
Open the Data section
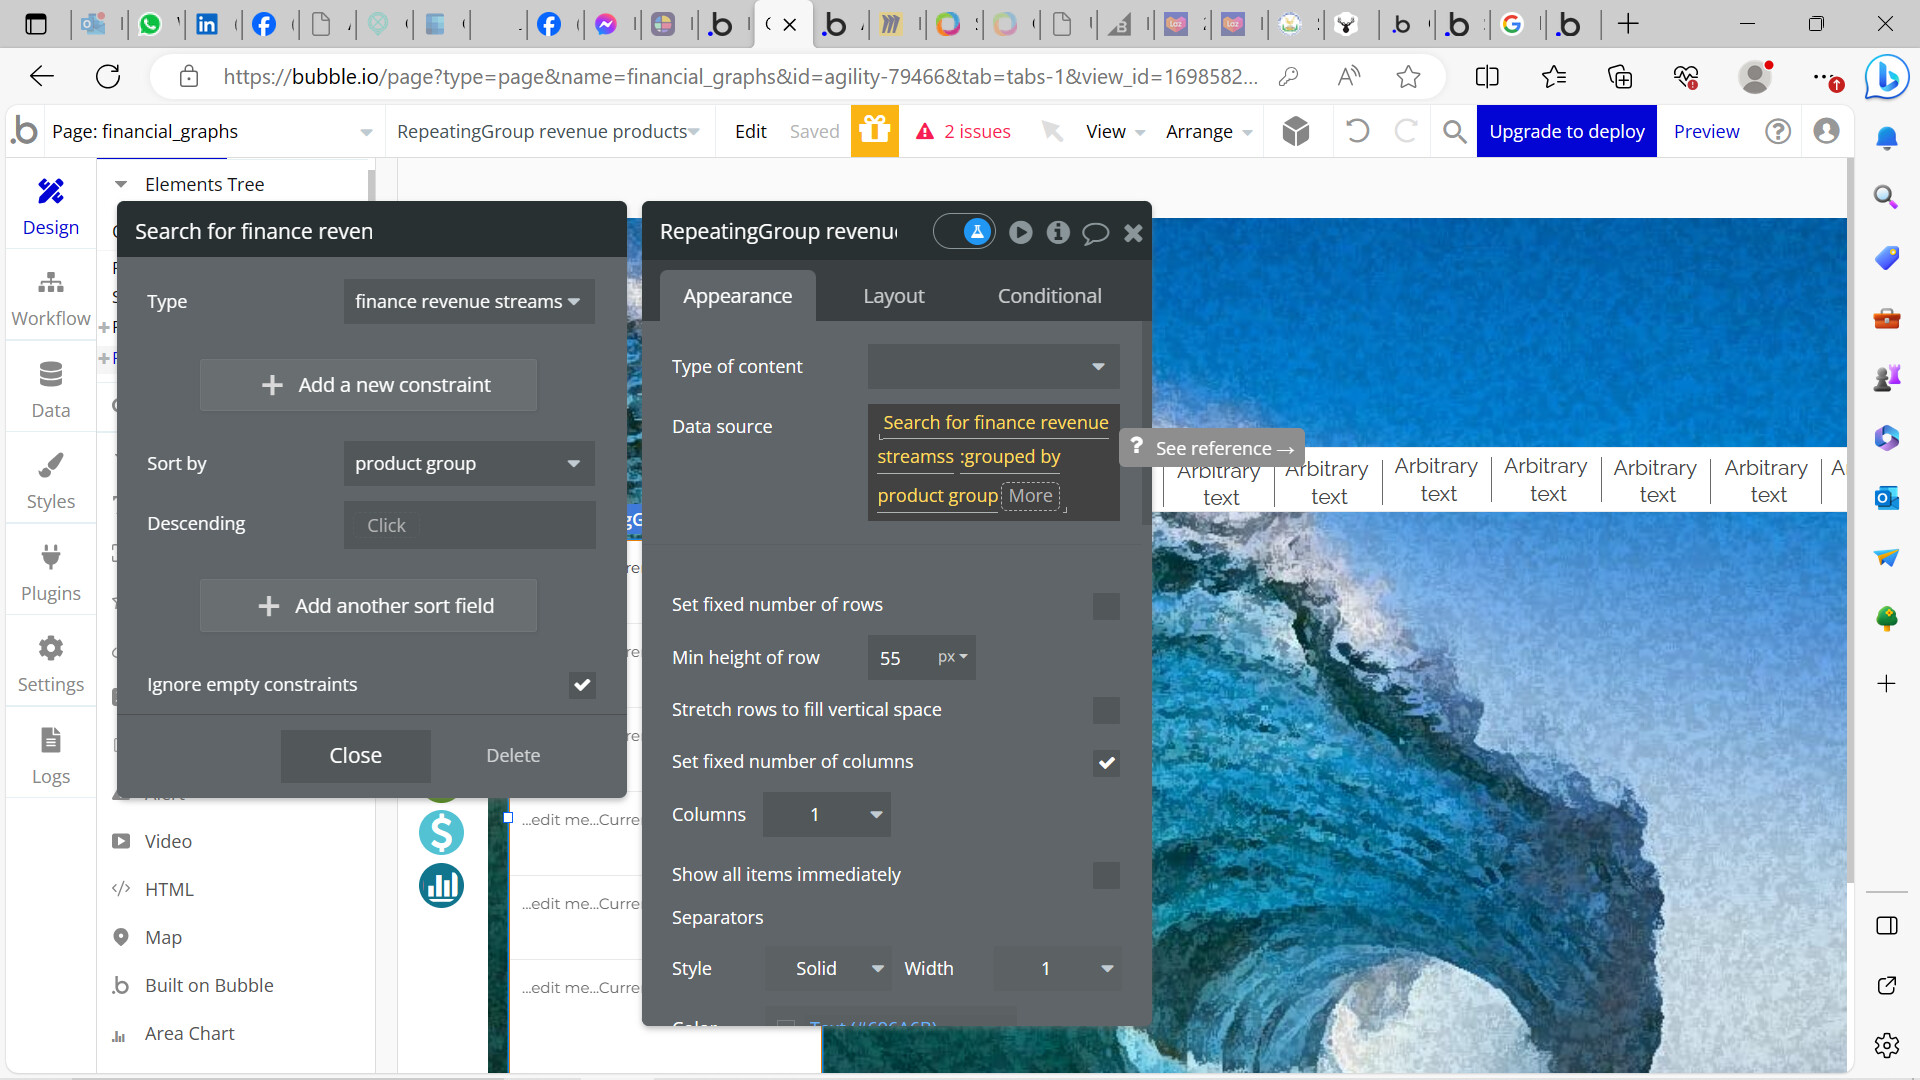click(x=50, y=390)
